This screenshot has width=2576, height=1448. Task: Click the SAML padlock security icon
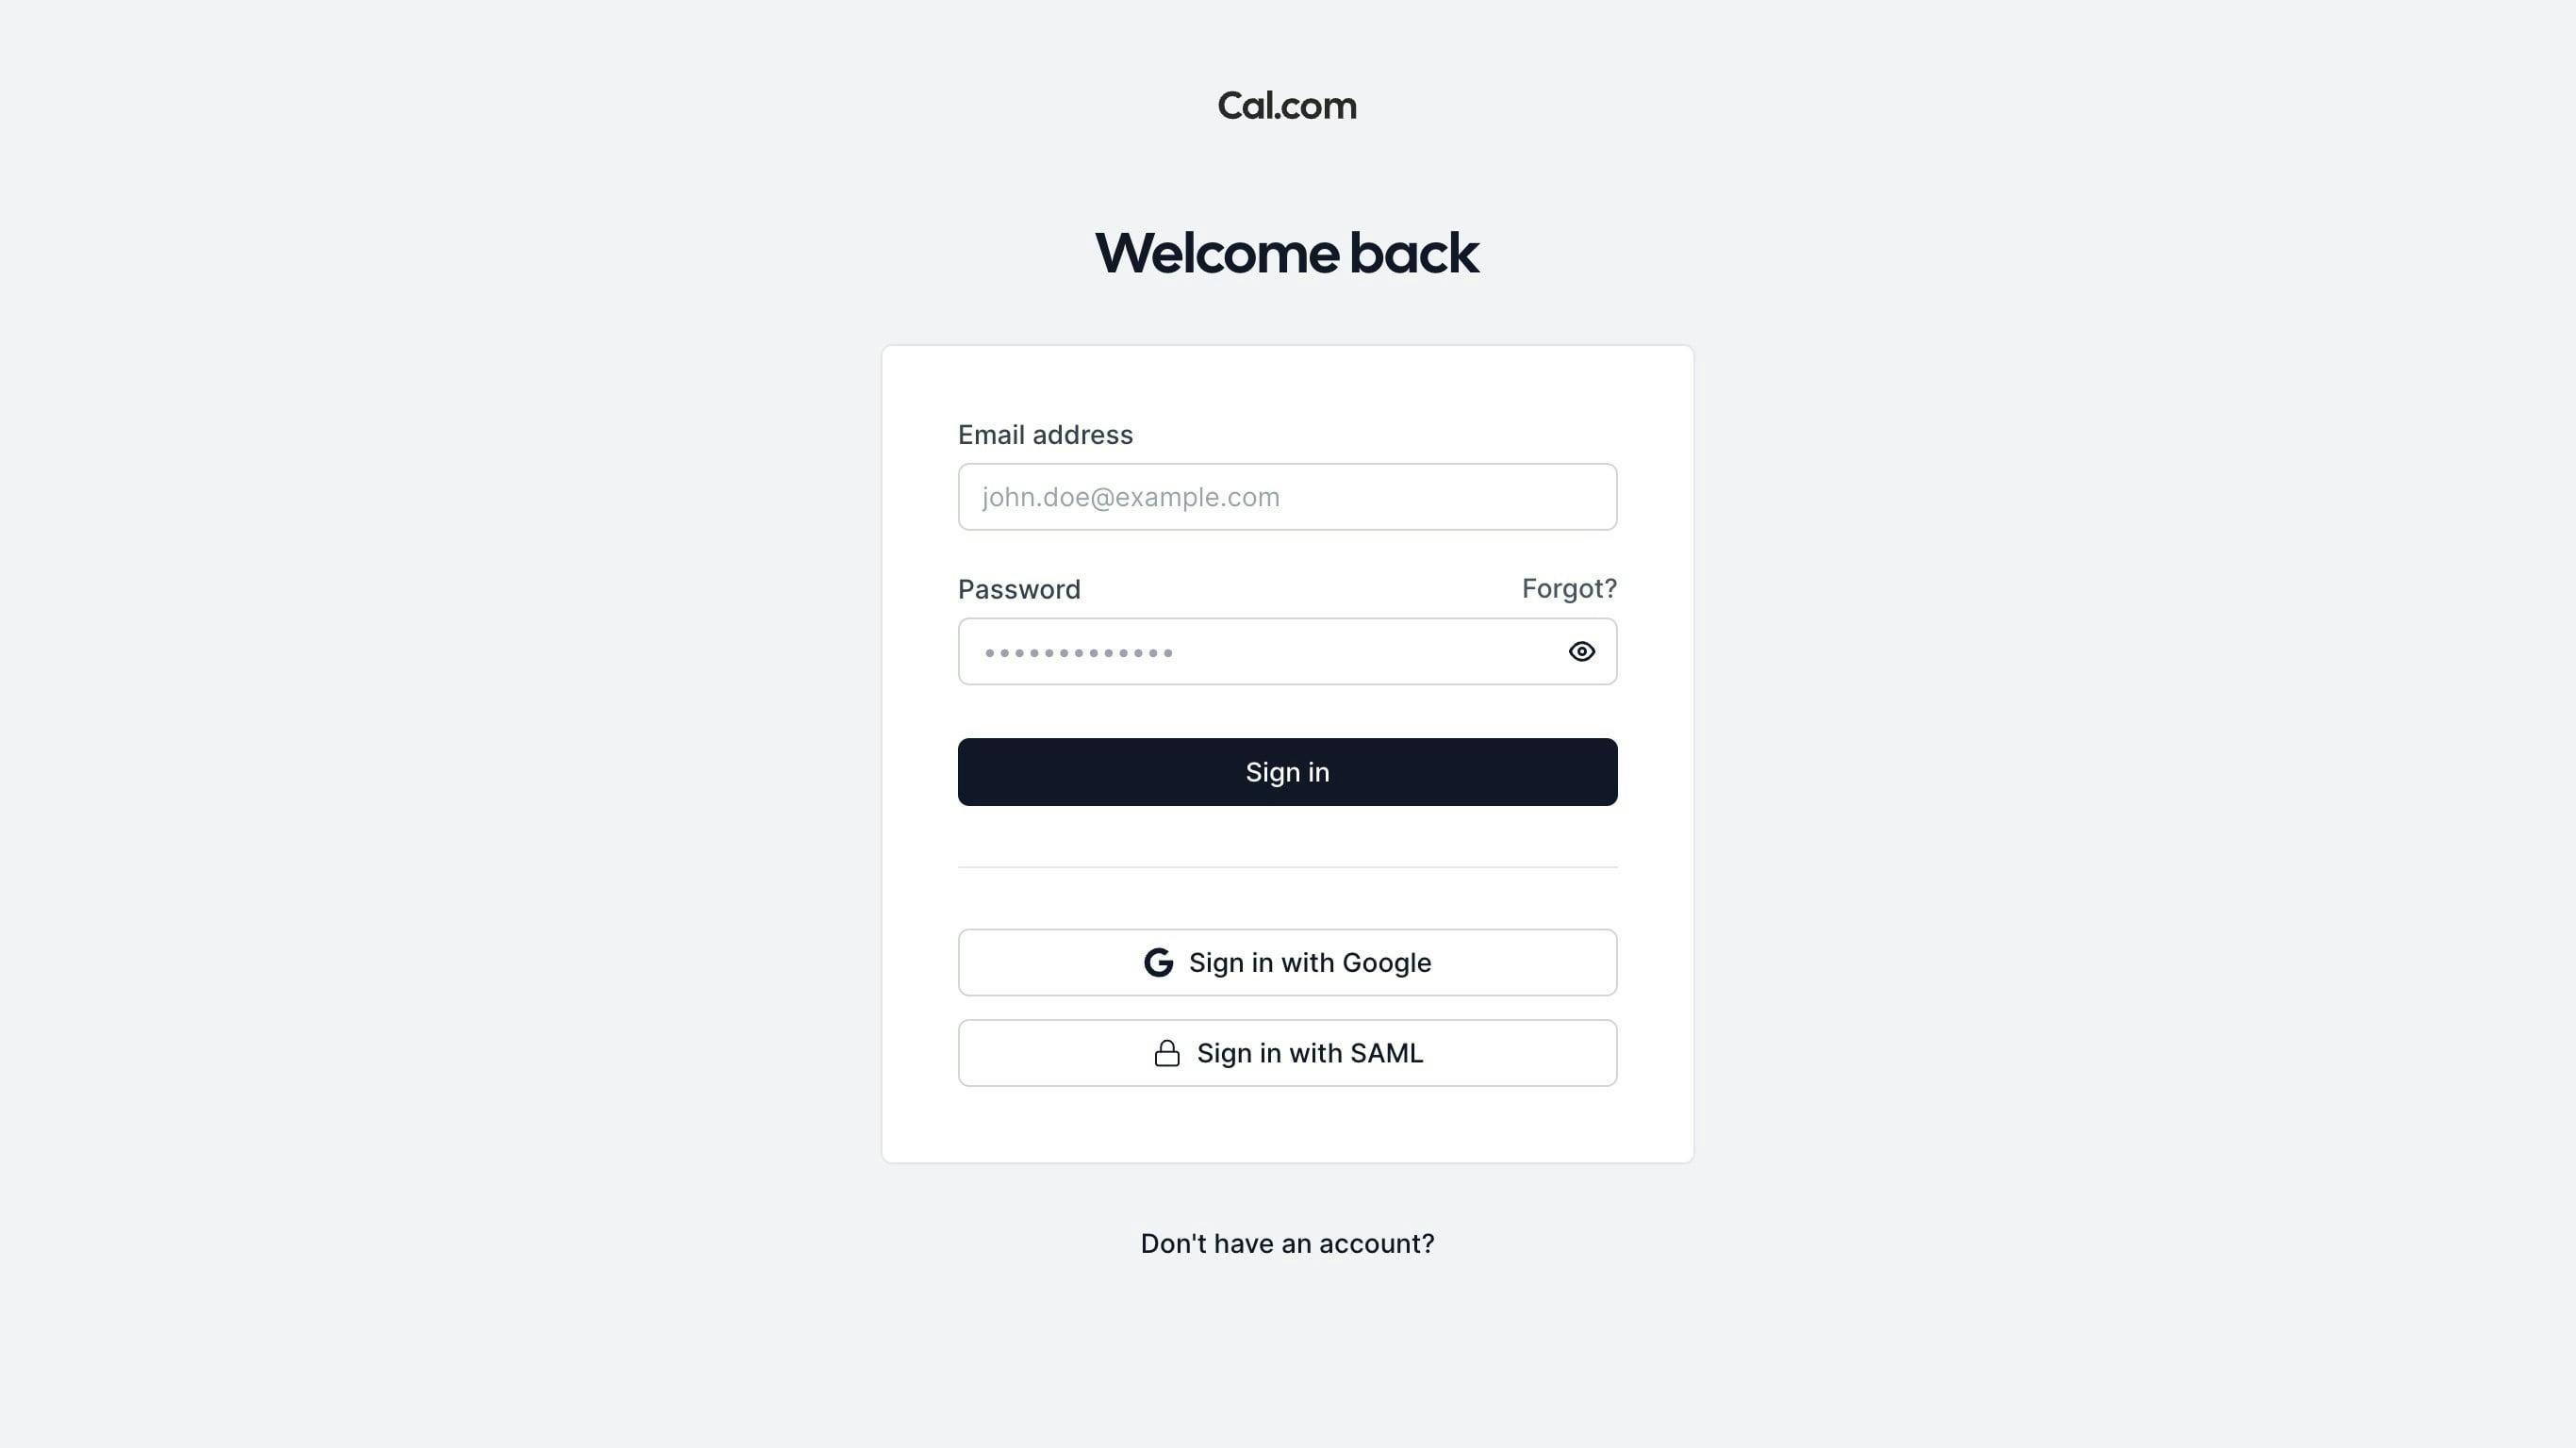(1166, 1052)
